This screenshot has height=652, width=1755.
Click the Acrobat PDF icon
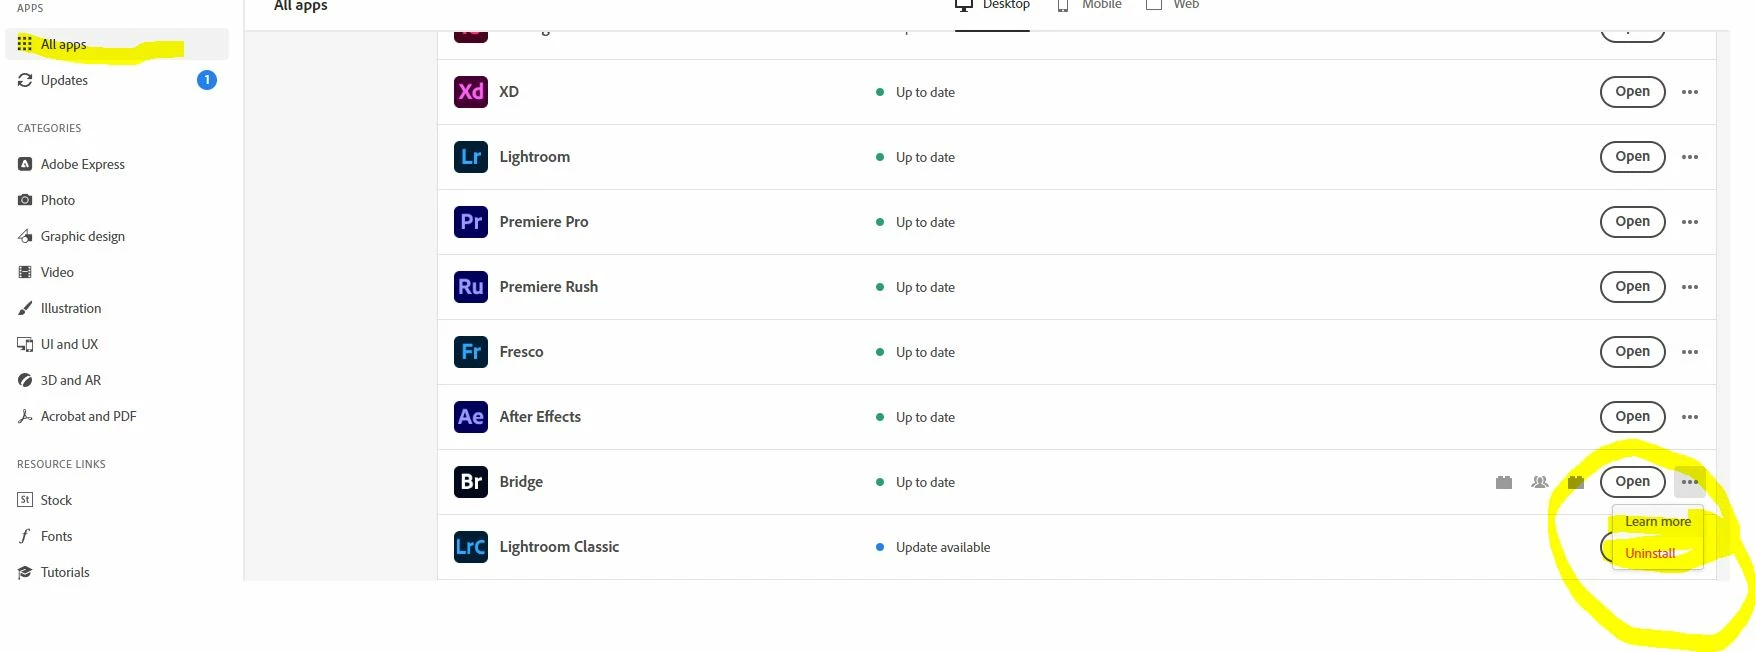pyautogui.click(x=25, y=416)
